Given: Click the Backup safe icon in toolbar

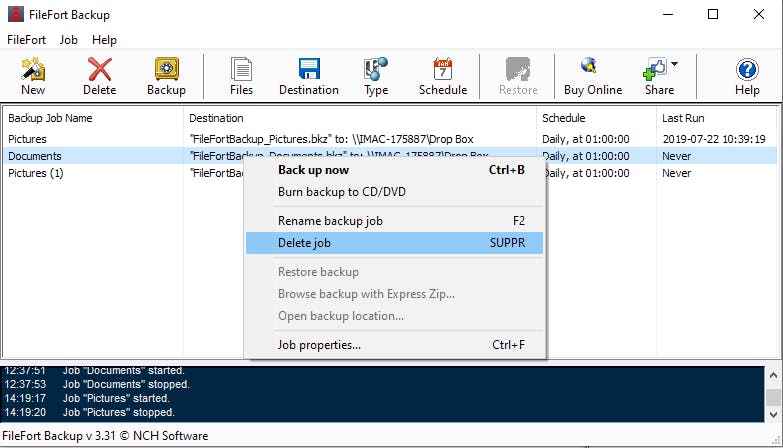Looking at the screenshot, I should click(x=166, y=69).
